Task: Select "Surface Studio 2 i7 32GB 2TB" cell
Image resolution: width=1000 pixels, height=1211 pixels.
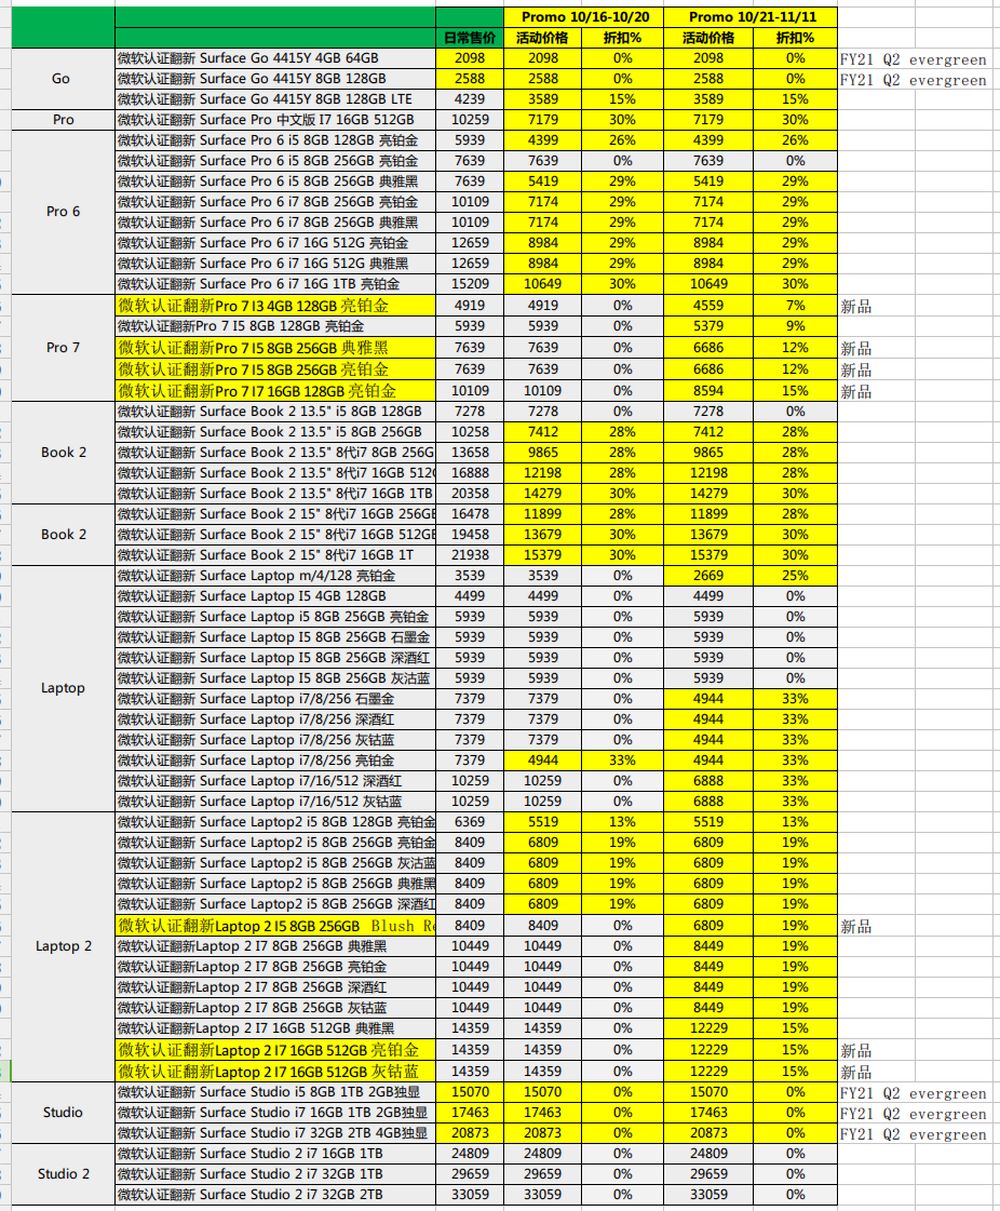Action: tap(275, 1194)
